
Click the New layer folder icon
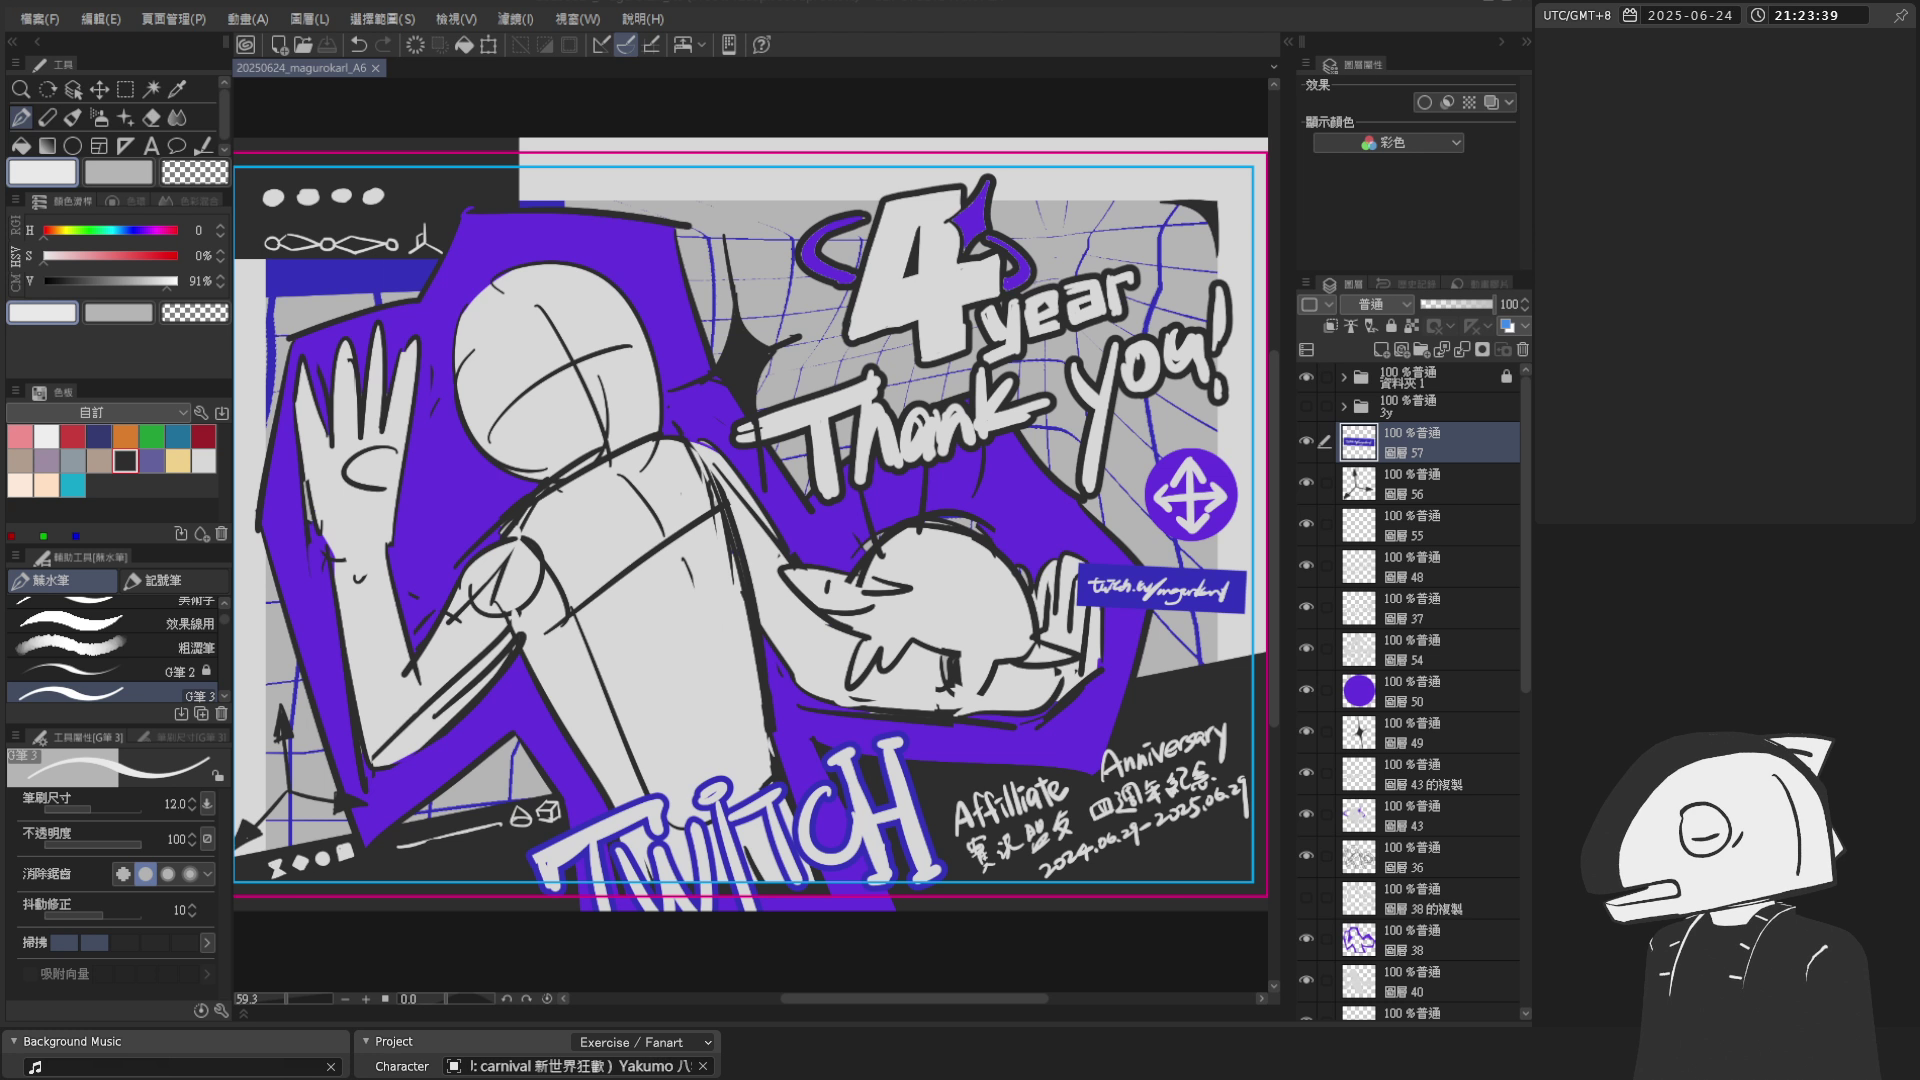[1421, 350]
